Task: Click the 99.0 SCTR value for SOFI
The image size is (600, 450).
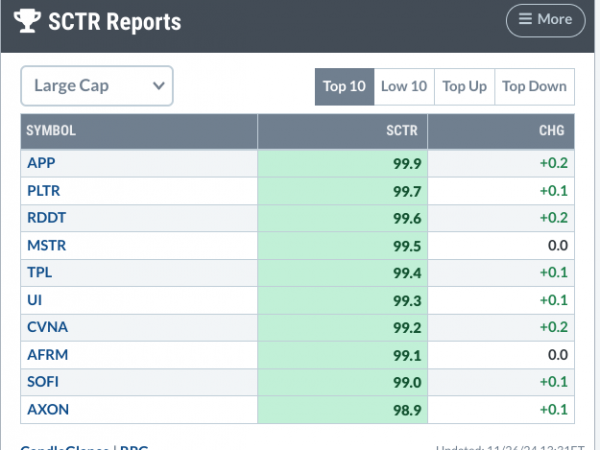Action: 407,383
